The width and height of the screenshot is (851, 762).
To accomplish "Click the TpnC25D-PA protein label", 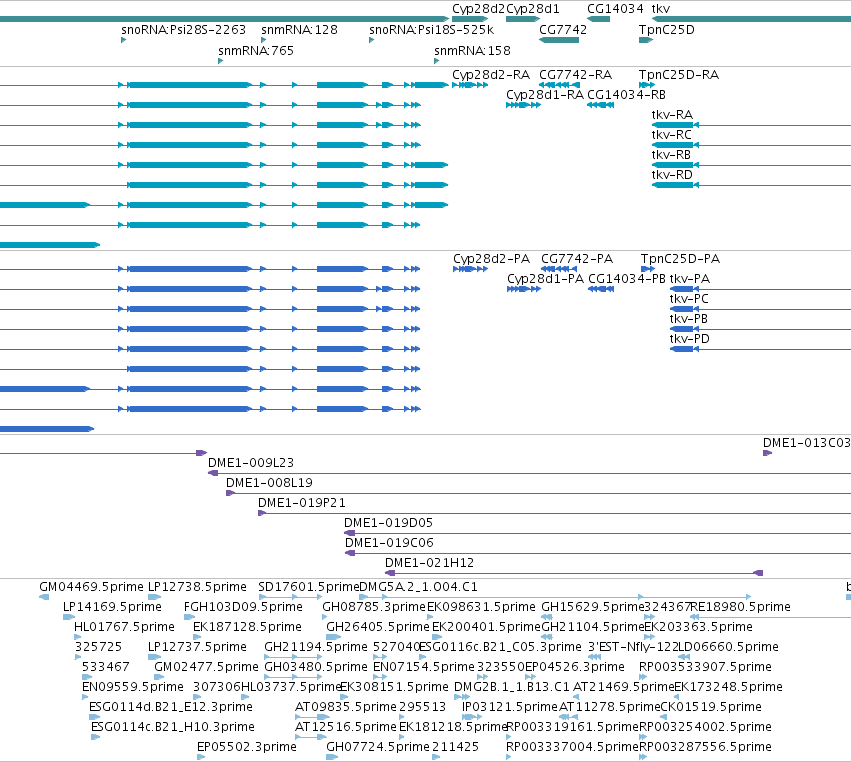I will point(680,259).
